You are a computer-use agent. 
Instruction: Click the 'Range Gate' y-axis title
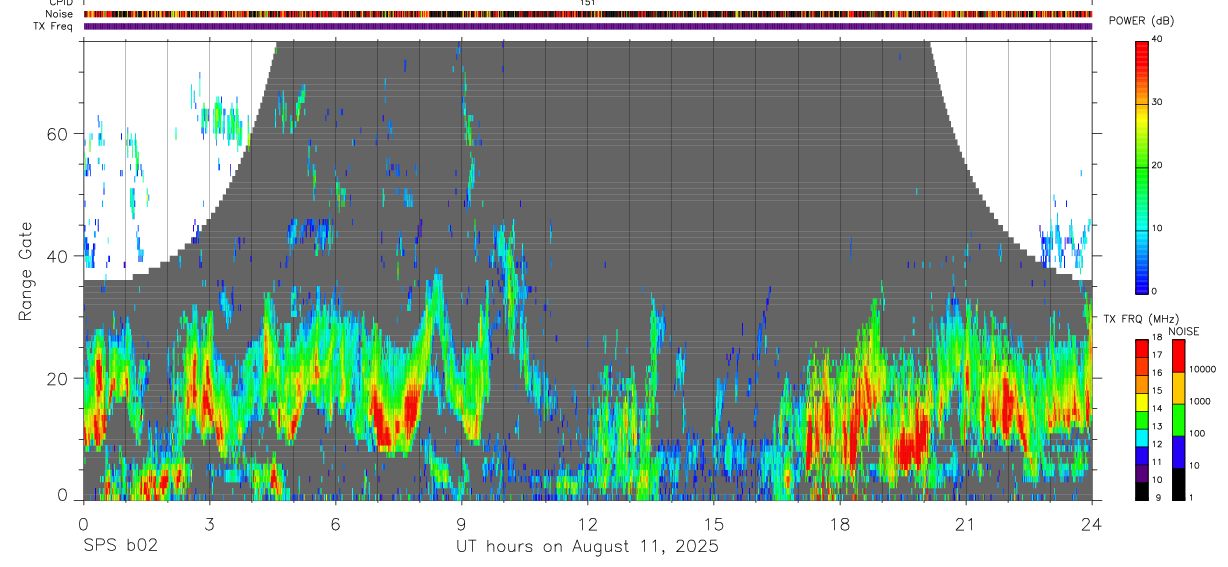point(26,271)
